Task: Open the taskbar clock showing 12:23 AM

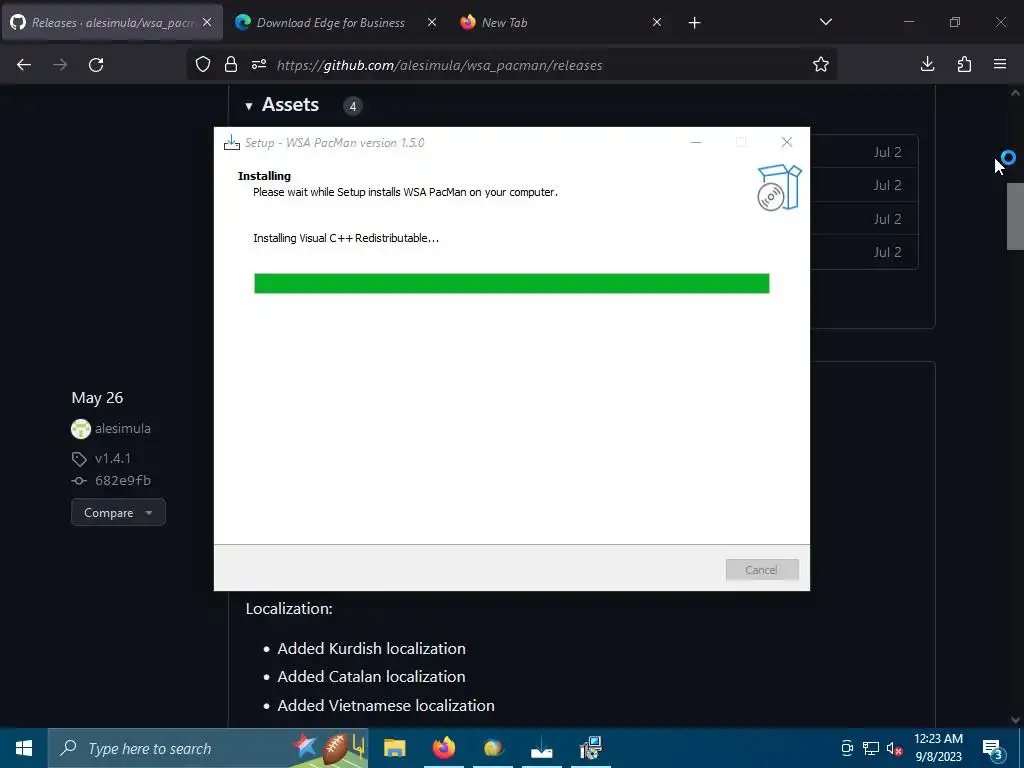Action: click(x=938, y=748)
